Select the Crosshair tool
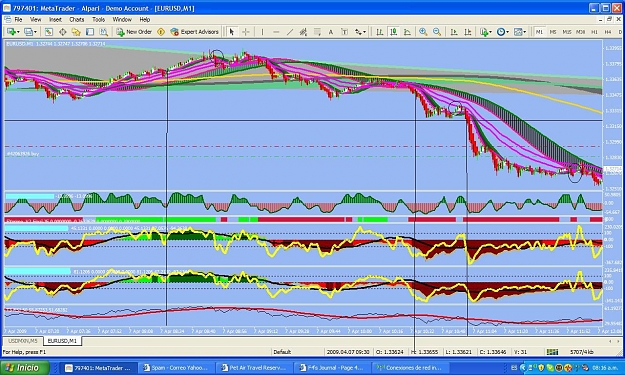The width and height of the screenshot is (625, 375). coord(246,32)
